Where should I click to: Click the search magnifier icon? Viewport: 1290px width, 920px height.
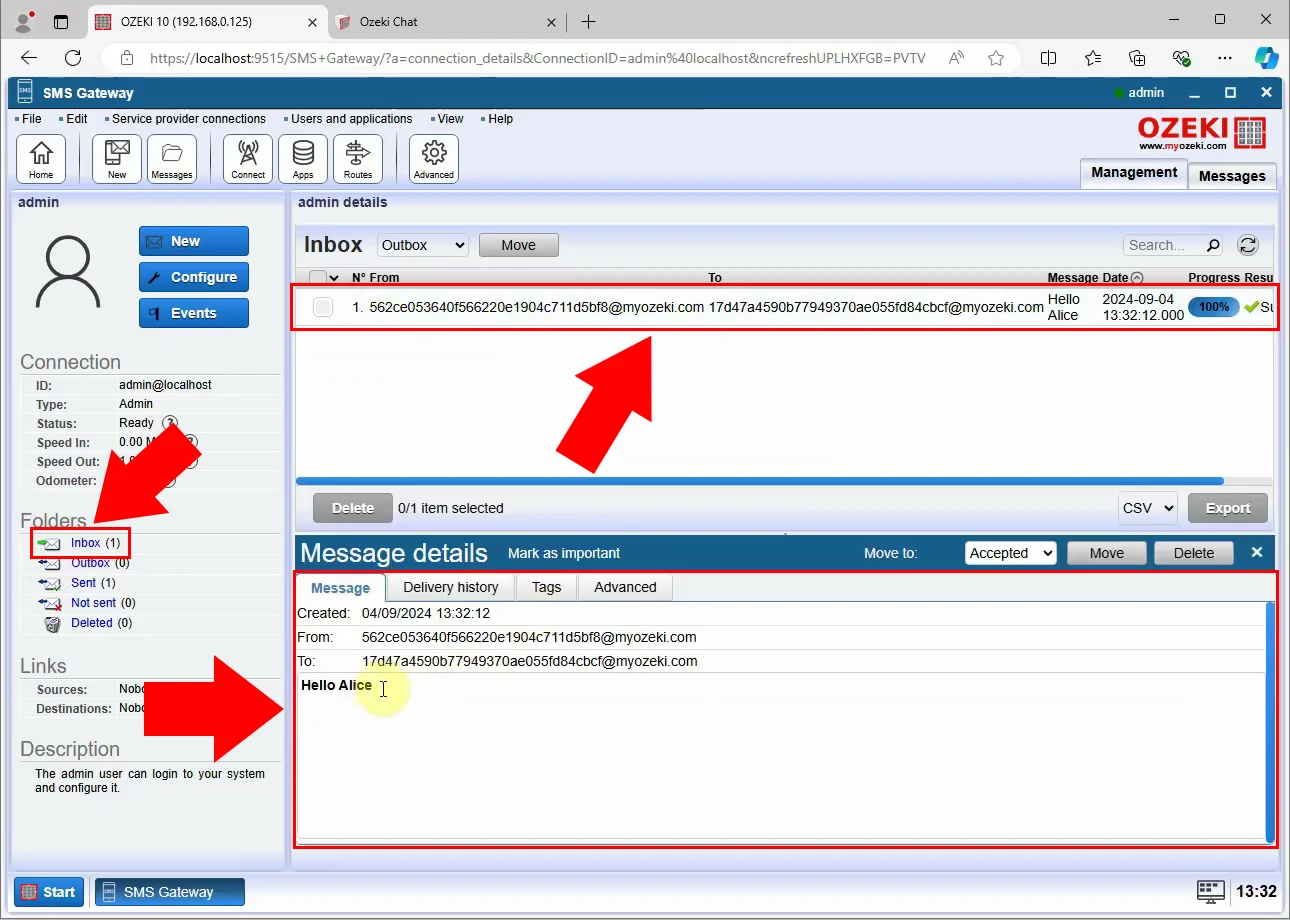1213,245
